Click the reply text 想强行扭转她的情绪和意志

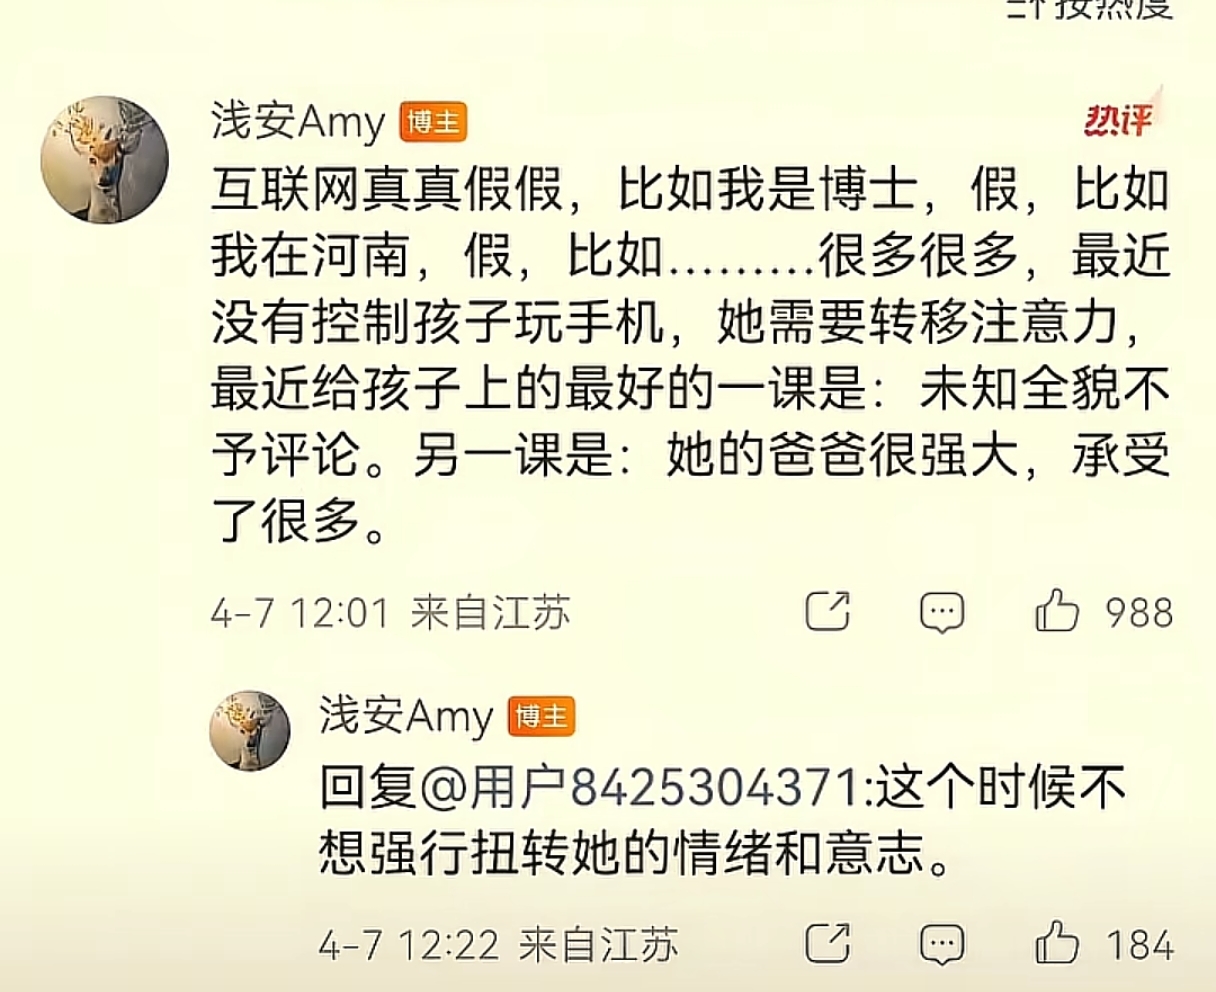[634, 855]
